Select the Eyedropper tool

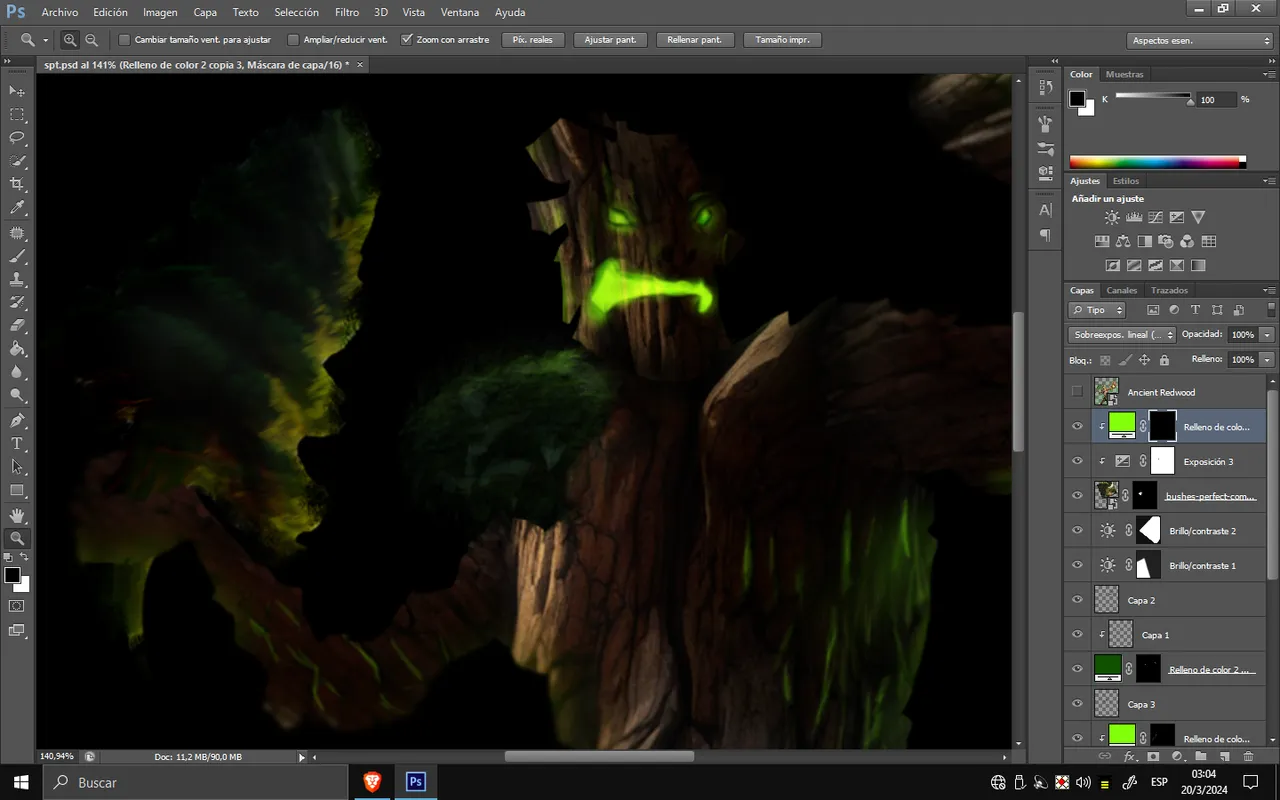click(x=17, y=208)
